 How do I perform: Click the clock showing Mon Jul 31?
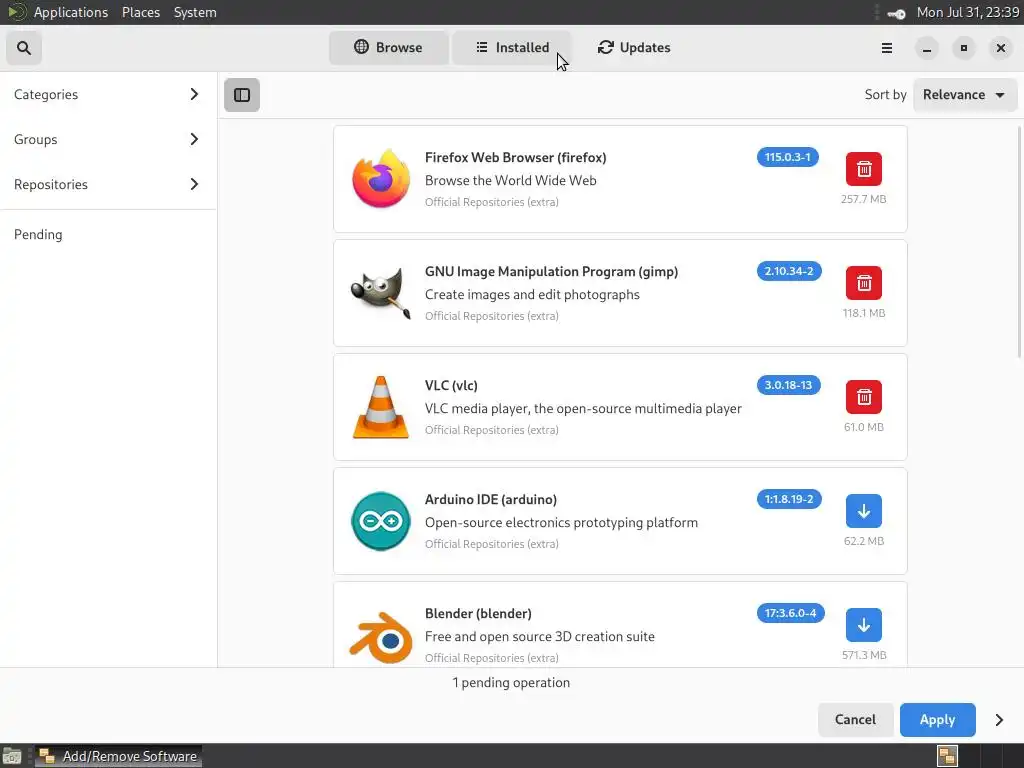point(967,12)
